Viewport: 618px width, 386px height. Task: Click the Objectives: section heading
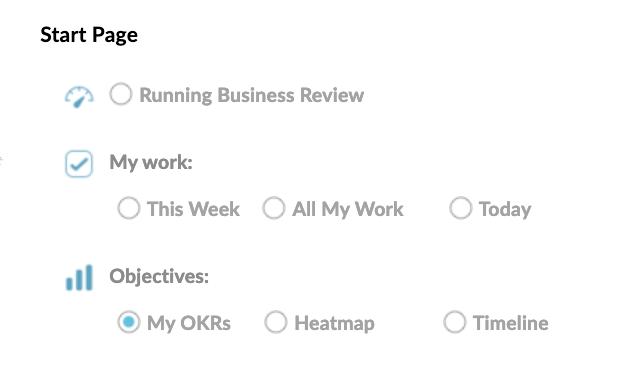(159, 276)
